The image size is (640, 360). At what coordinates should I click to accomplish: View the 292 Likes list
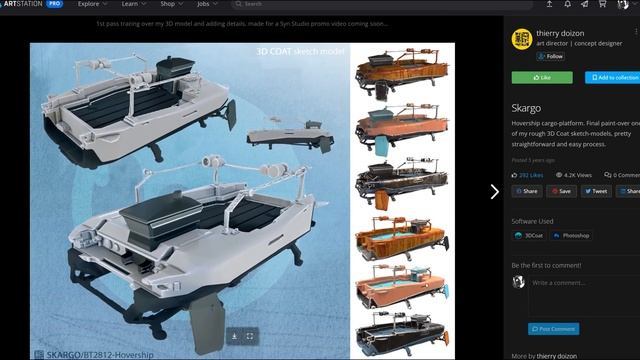(x=531, y=175)
